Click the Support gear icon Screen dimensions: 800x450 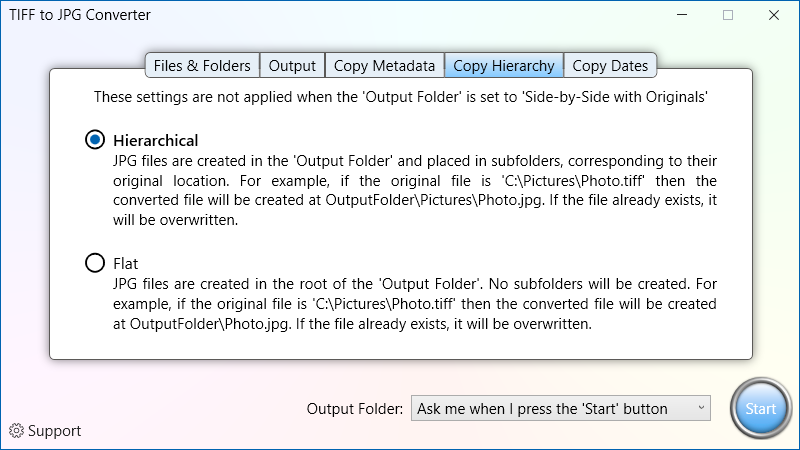16,431
